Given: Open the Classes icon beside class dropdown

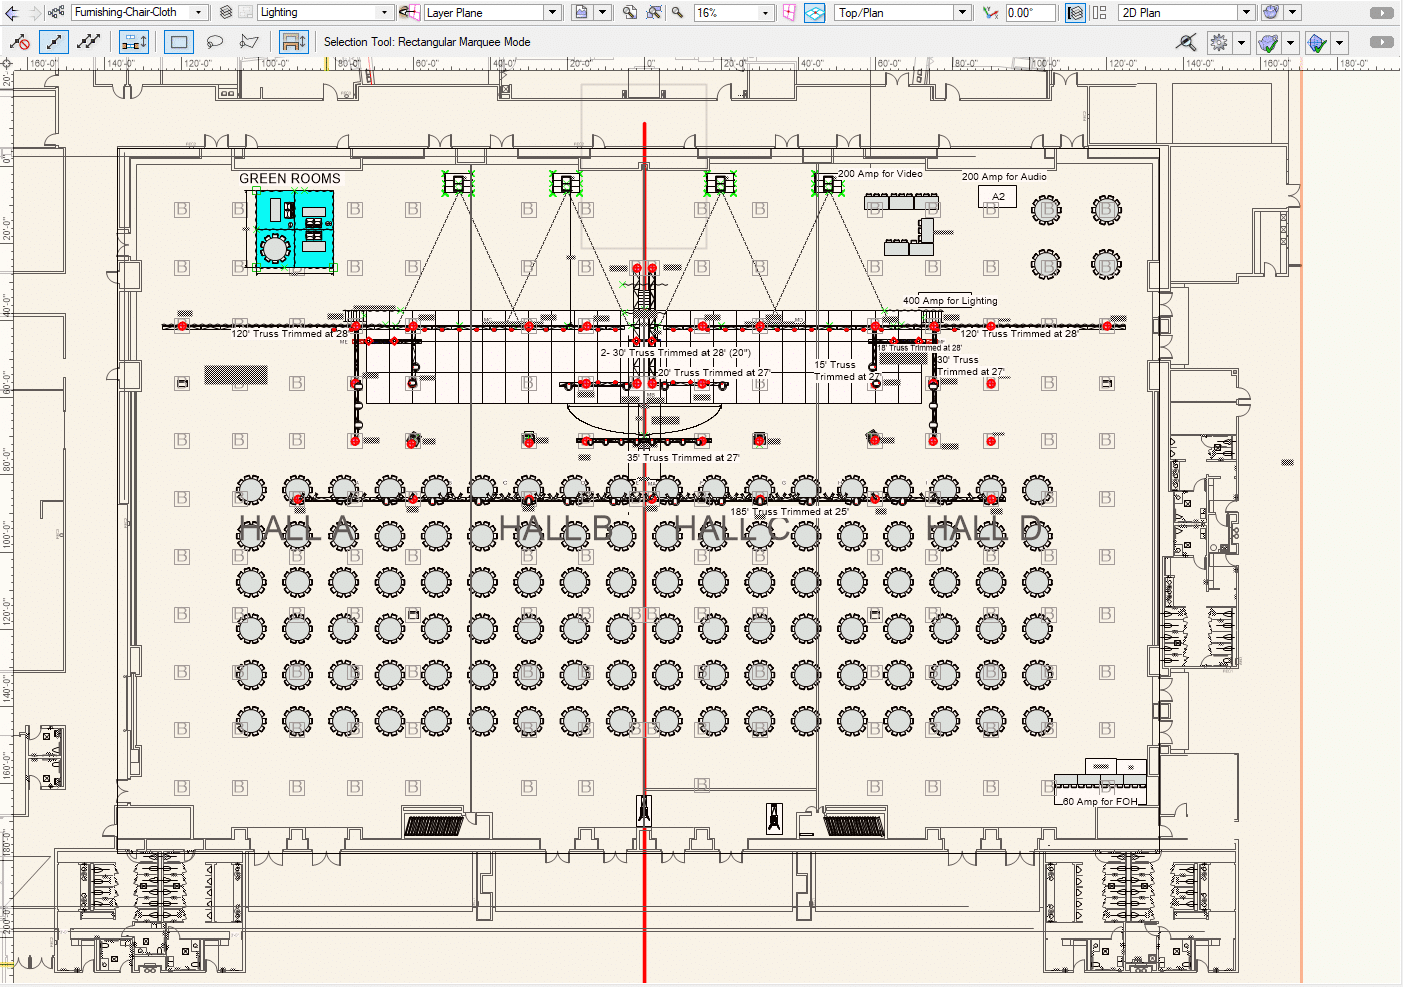Looking at the screenshot, I should click(x=56, y=12).
